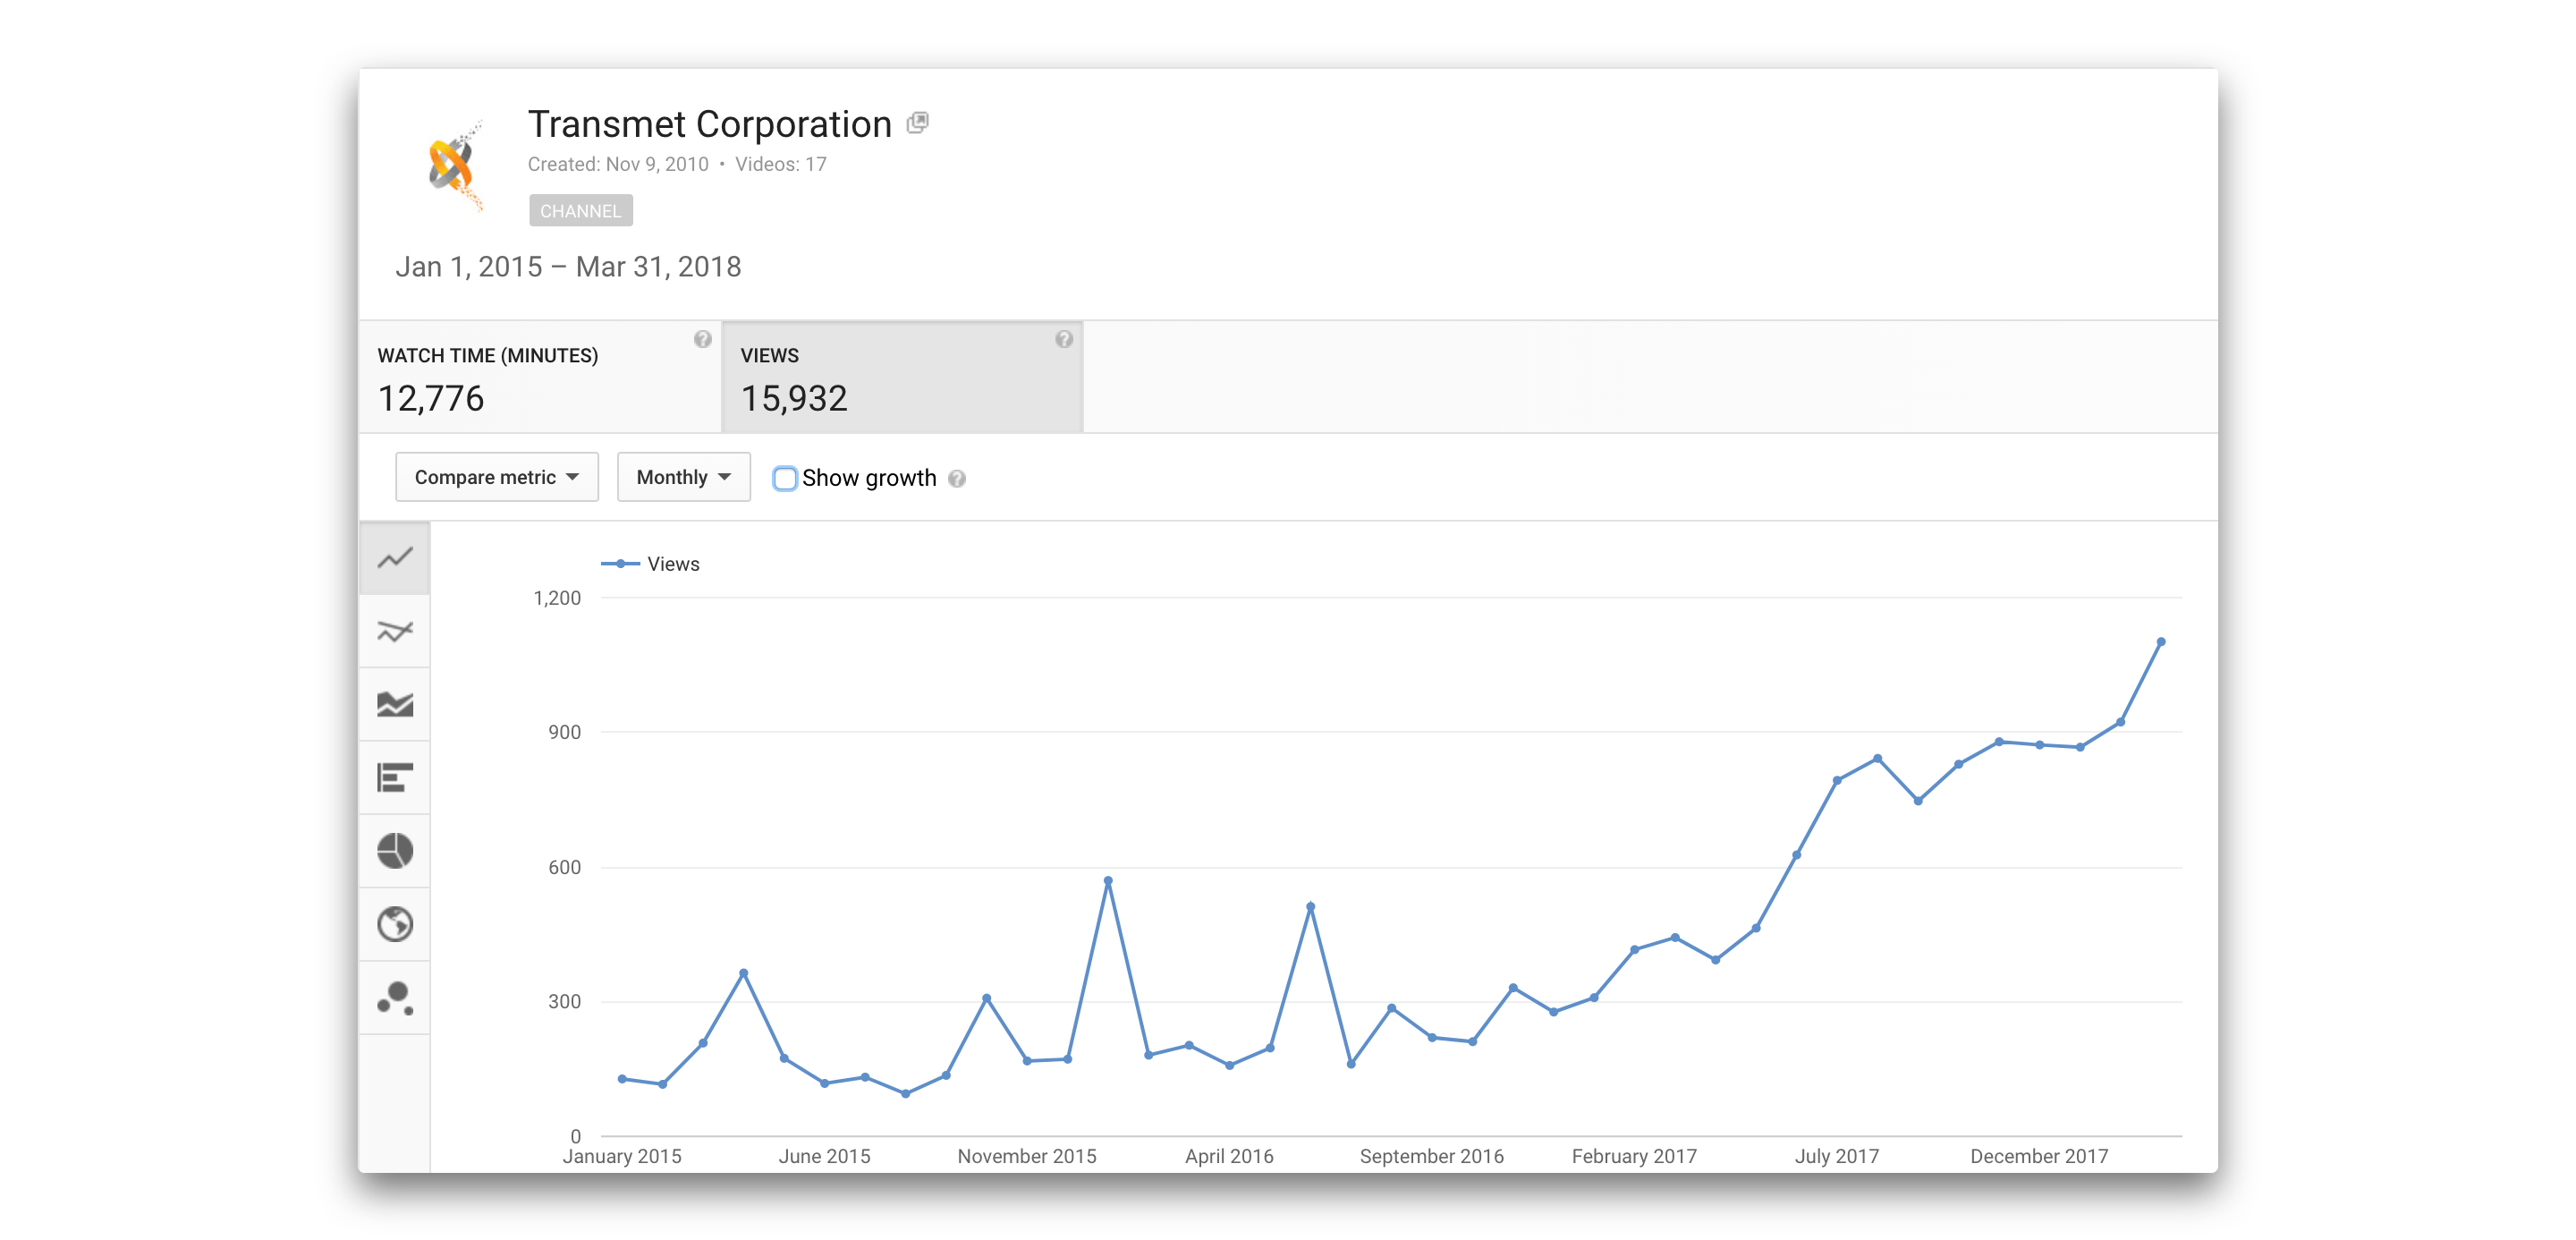Switch to pie chart view icon
Screen dimensions: 2576x1240
pyautogui.click(x=395, y=851)
